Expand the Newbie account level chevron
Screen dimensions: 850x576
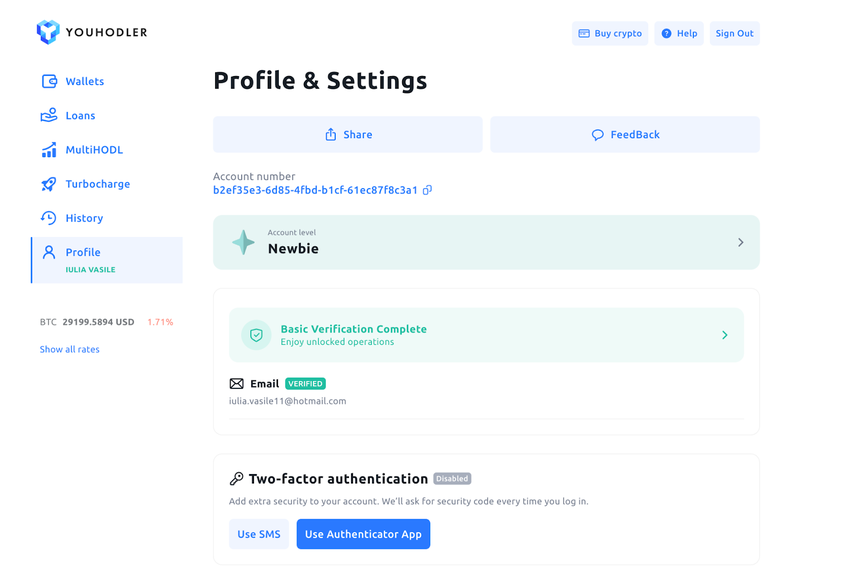(x=740, y=243)
